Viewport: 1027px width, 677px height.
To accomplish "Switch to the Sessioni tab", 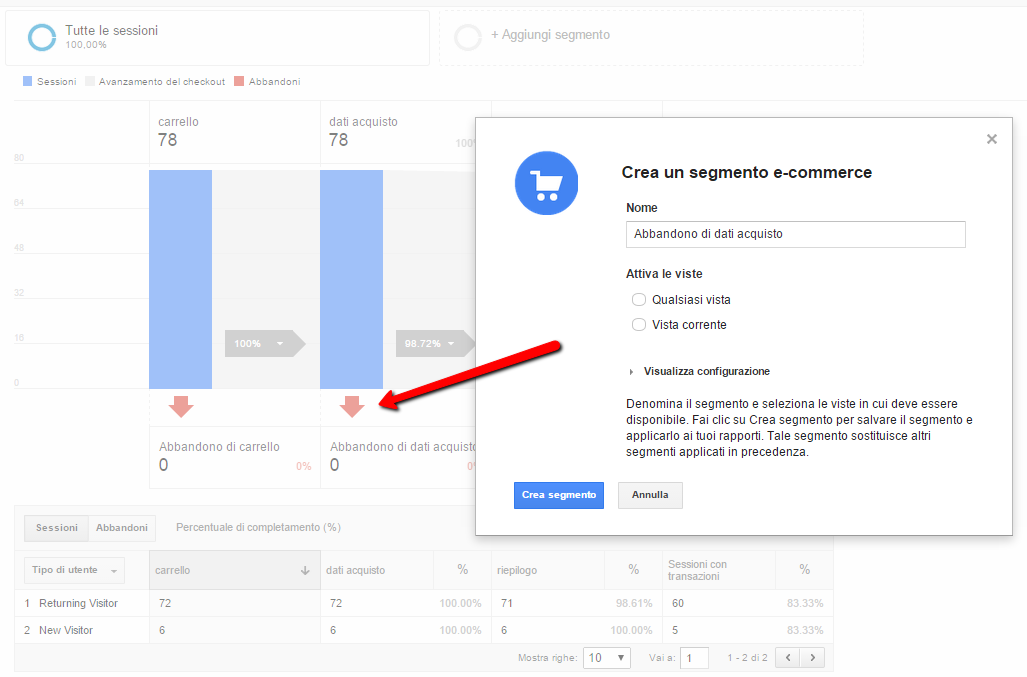I will coord(57,528).
